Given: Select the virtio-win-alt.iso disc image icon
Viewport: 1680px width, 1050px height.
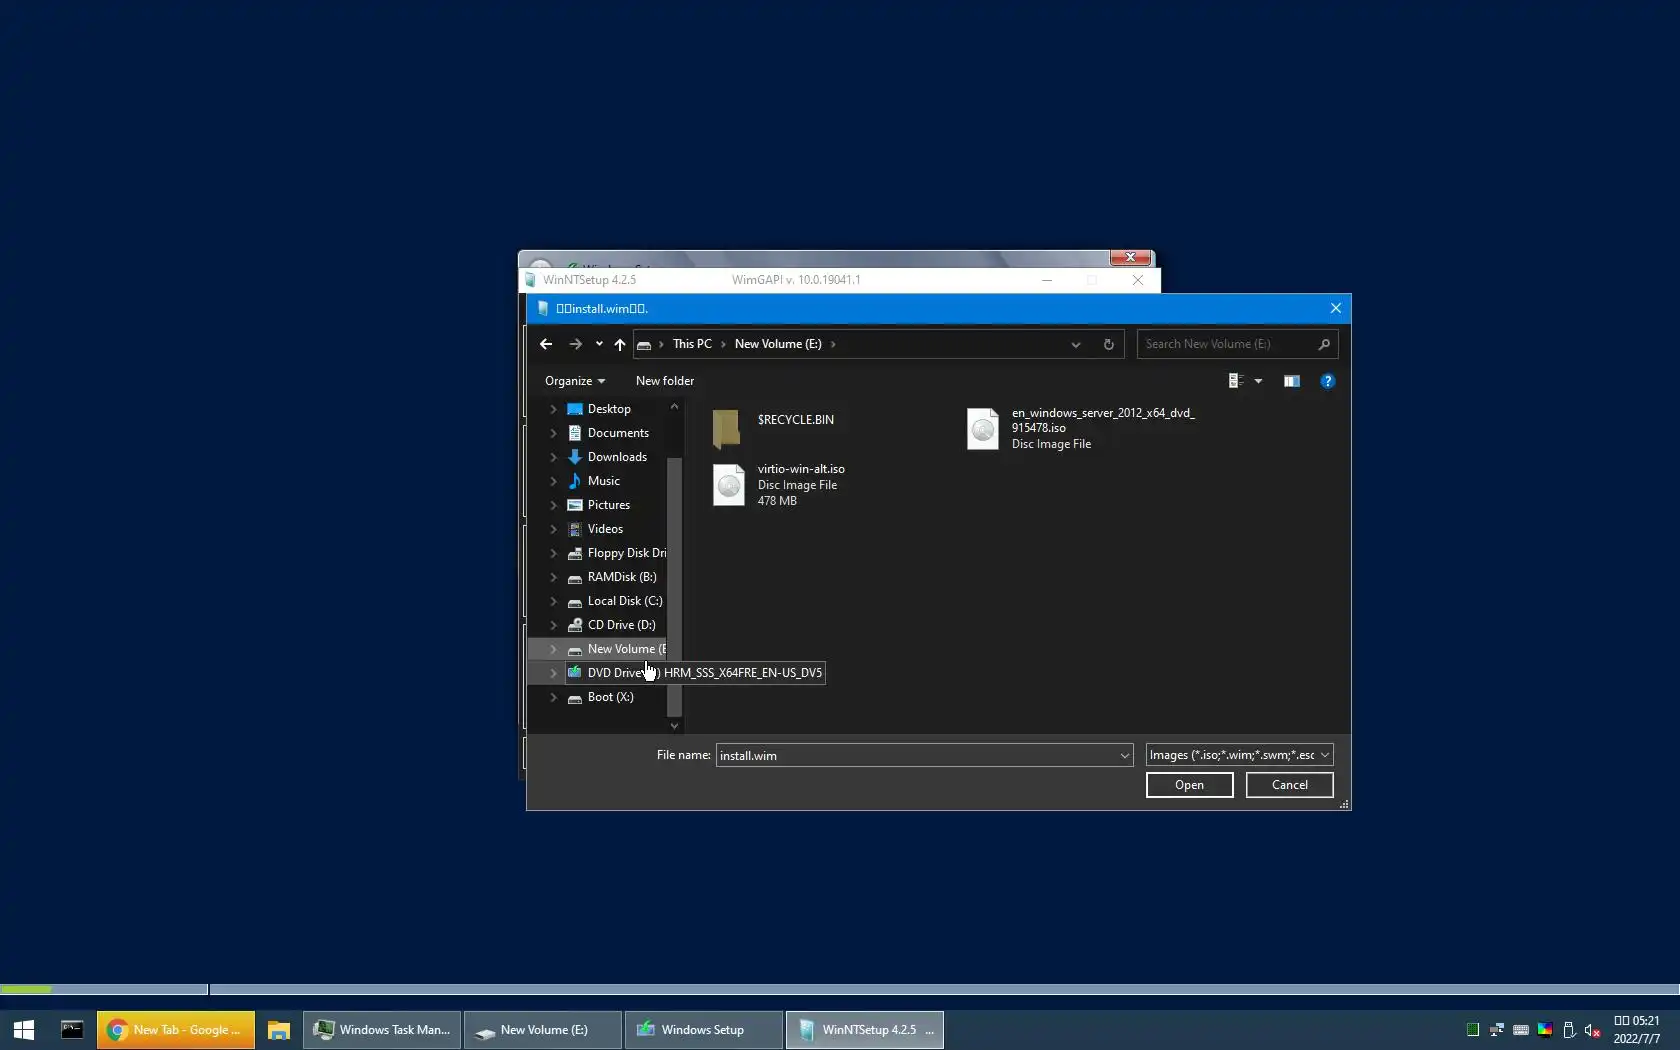Looking at the screenshot, I should tap(729, 485).
